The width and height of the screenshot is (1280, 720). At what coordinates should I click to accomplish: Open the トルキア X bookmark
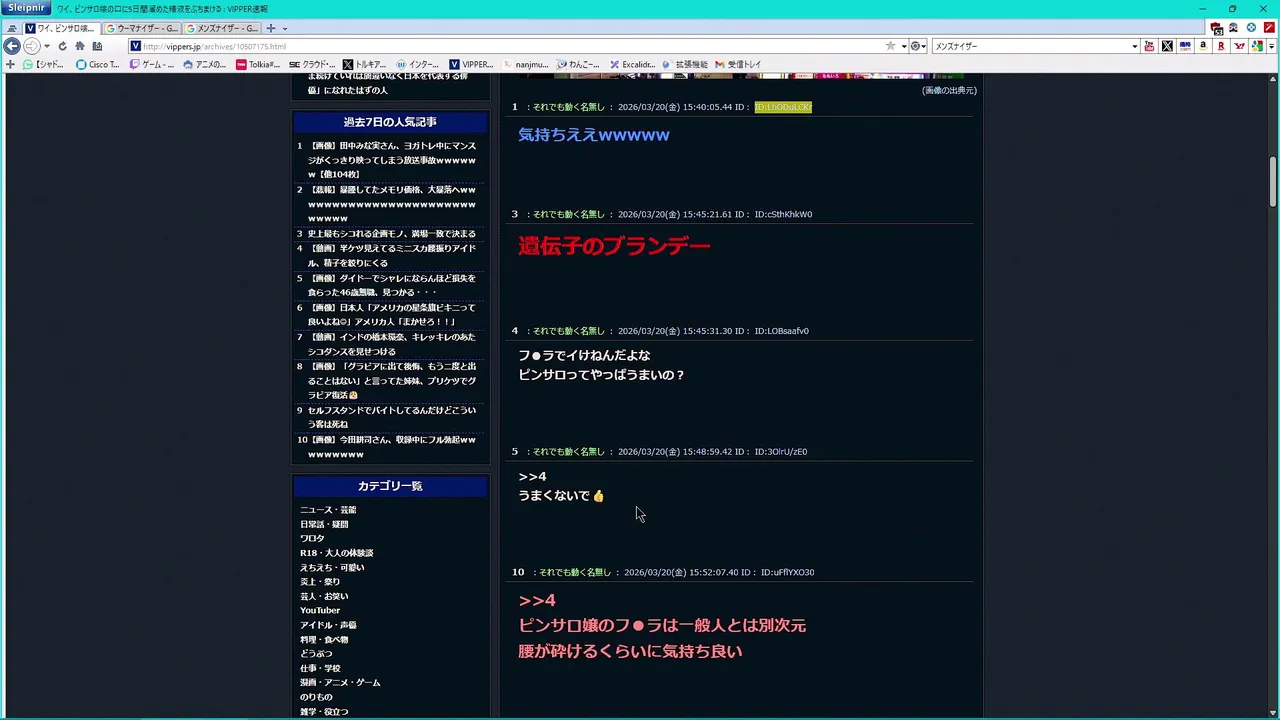pyautogui.click(x=364, y=64)
